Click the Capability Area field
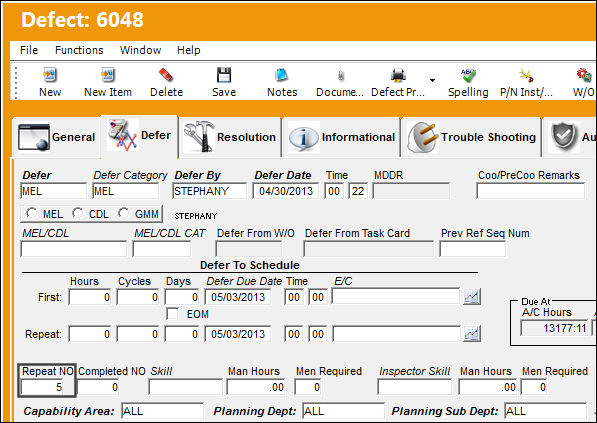Viewport: 597px width, 423px height. [x=162, y=411]
